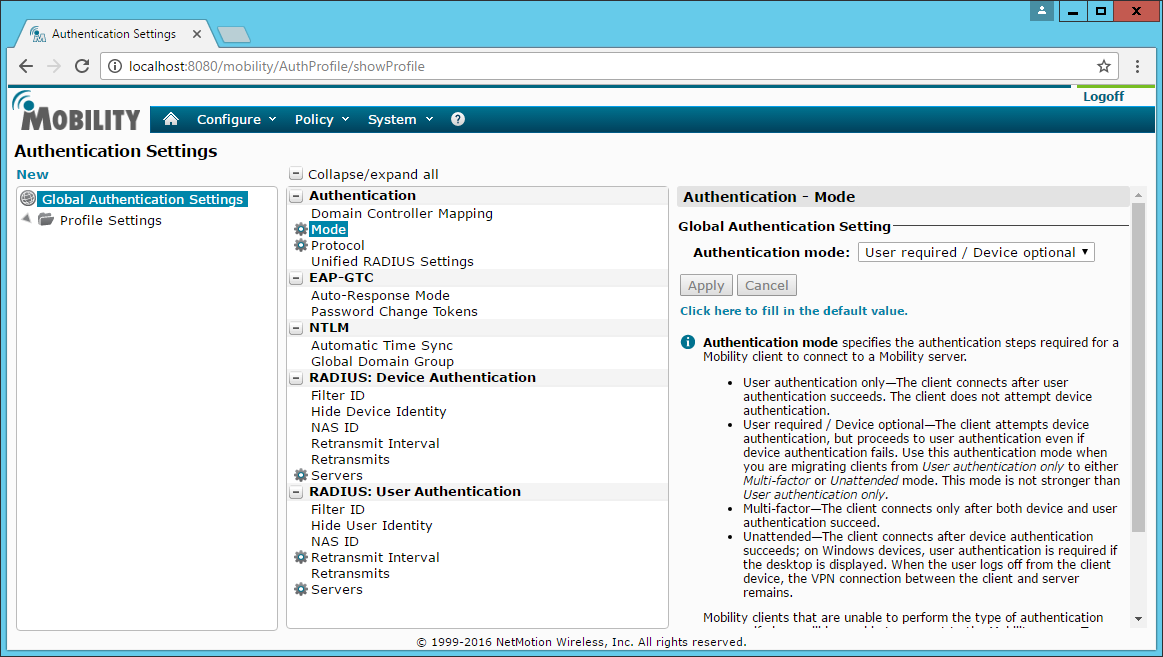1163x657 pixels.
Task: Expand the Profile Settings tree node
Action: (26, 219)
